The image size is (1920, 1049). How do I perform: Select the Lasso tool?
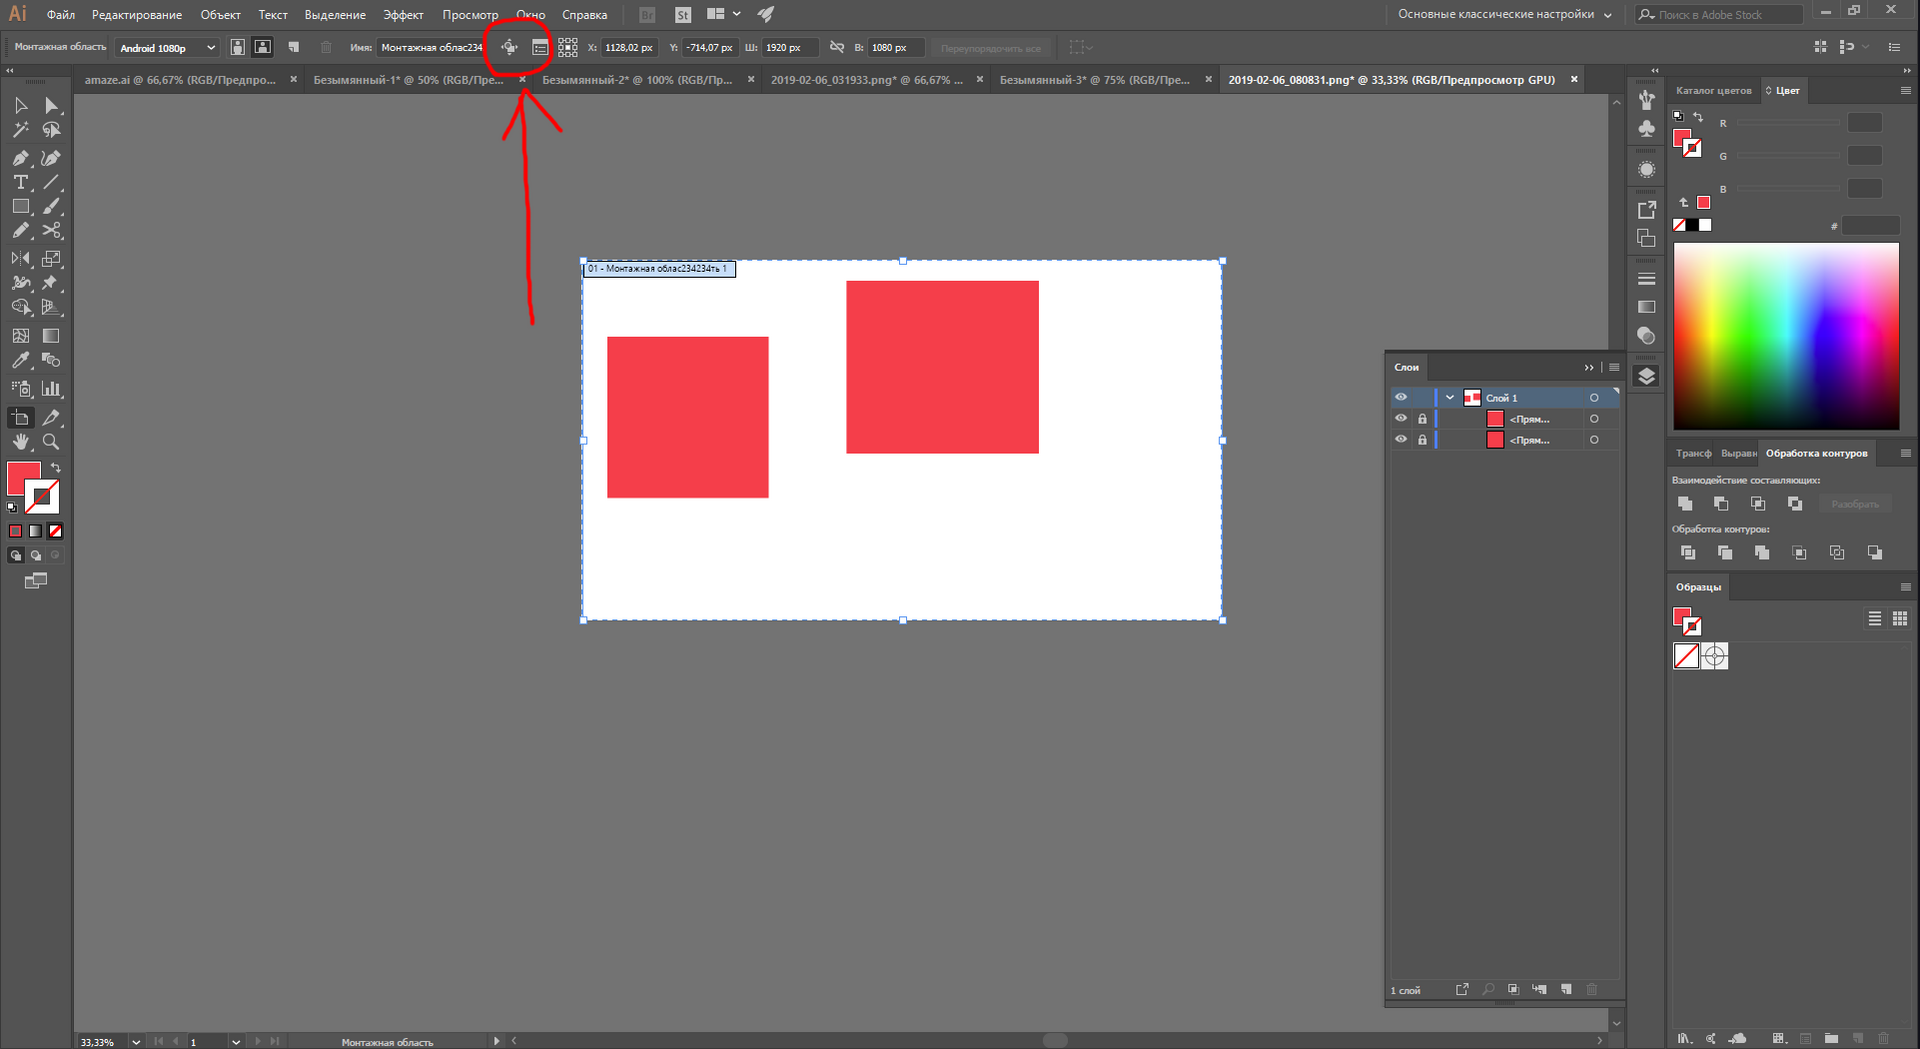(51, 130)
